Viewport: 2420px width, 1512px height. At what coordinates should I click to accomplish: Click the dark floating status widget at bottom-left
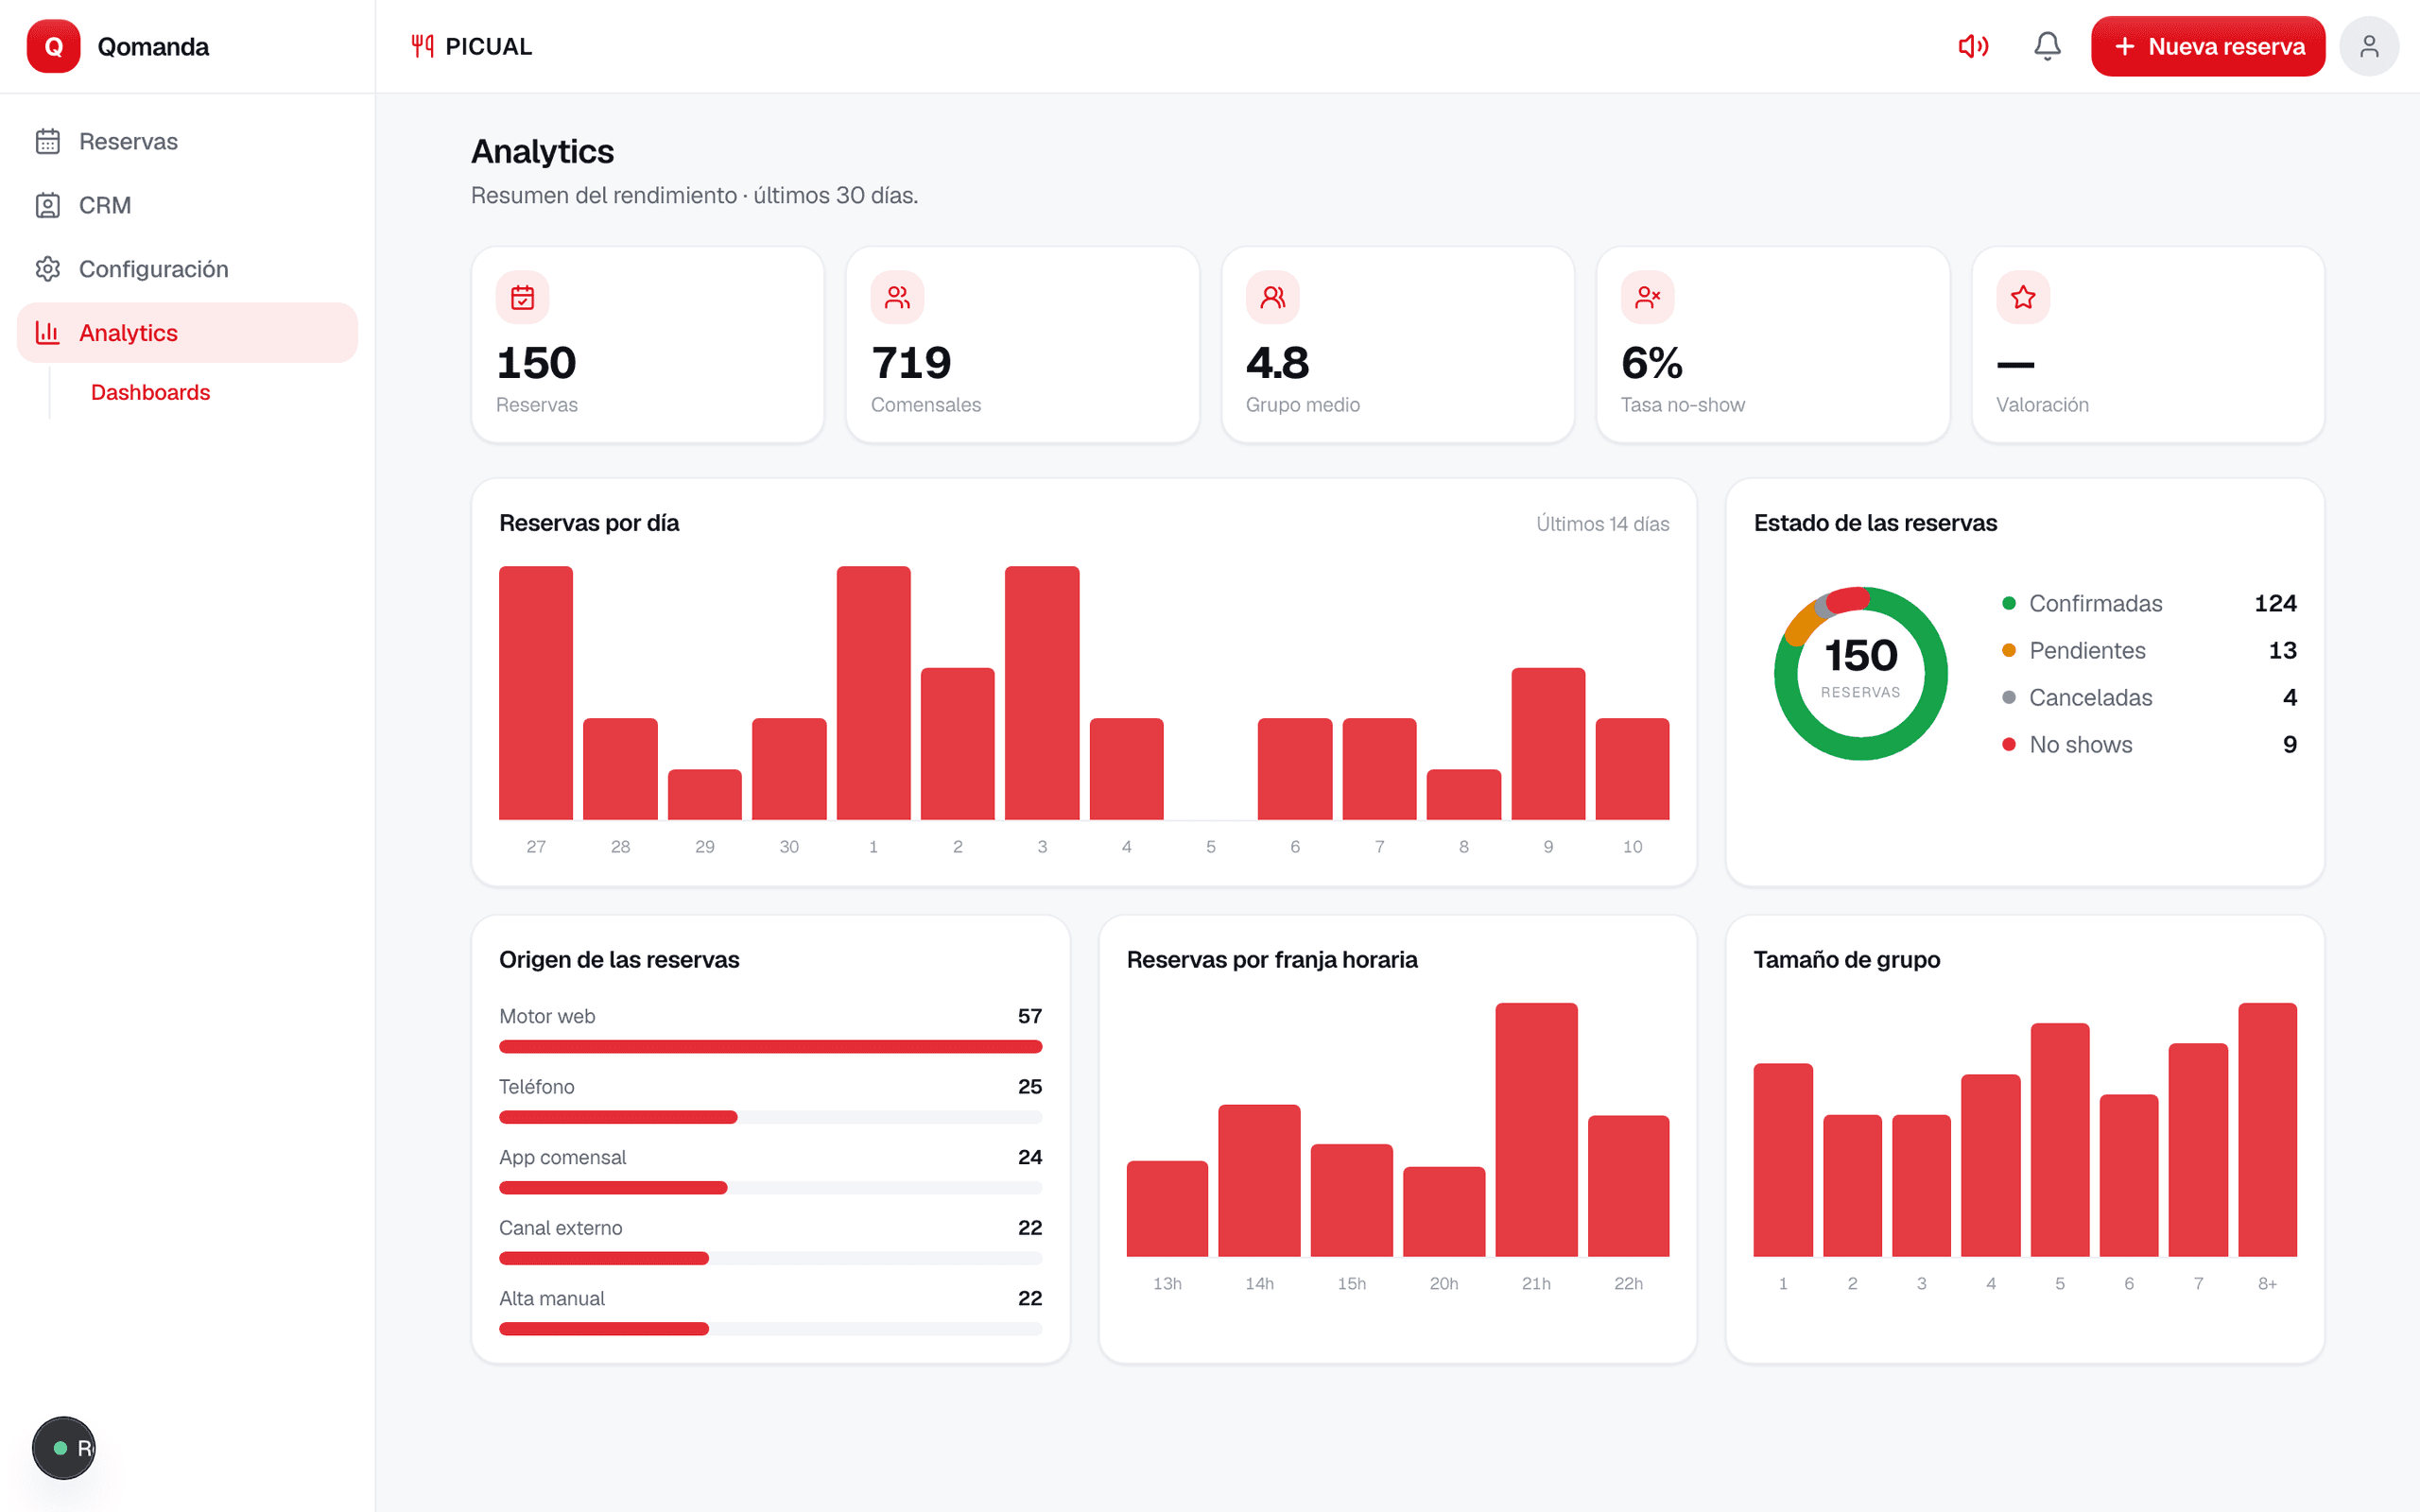63,1447
